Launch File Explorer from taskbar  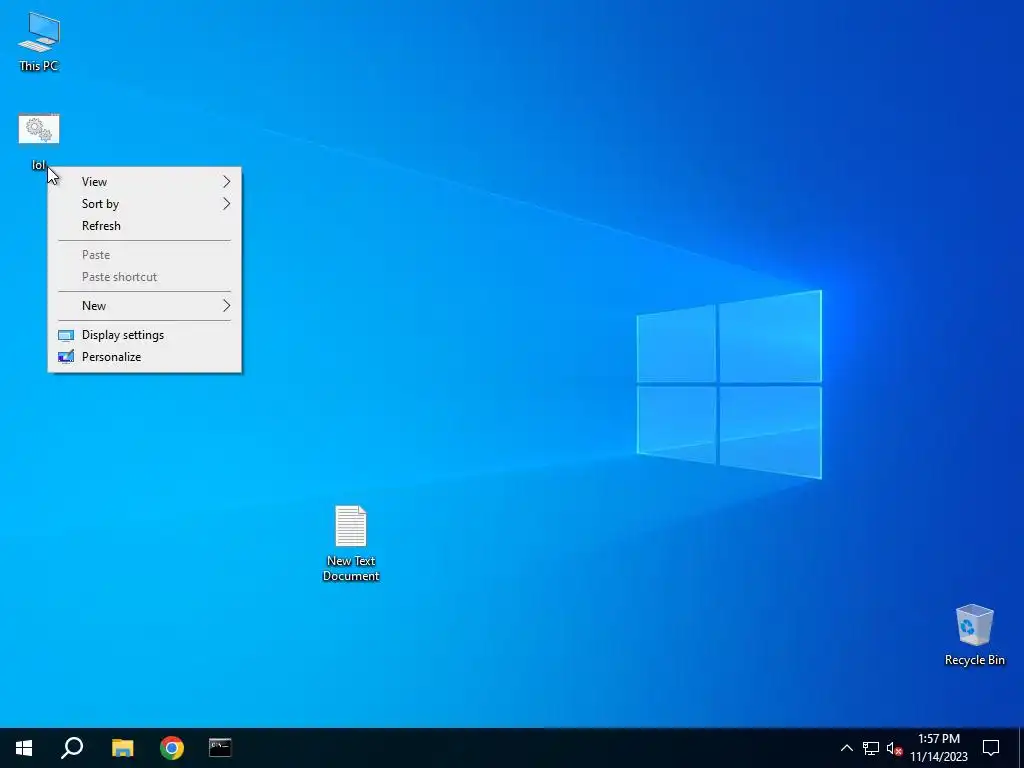122,748
